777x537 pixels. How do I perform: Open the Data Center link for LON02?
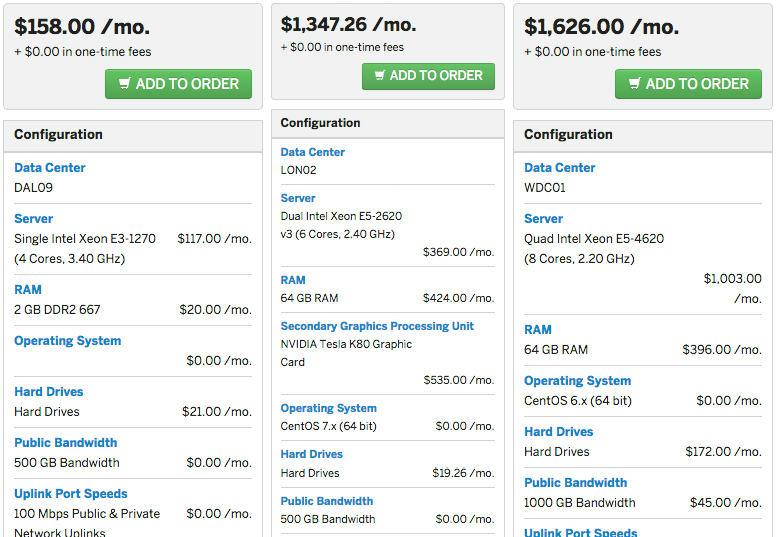pos(313,153)
